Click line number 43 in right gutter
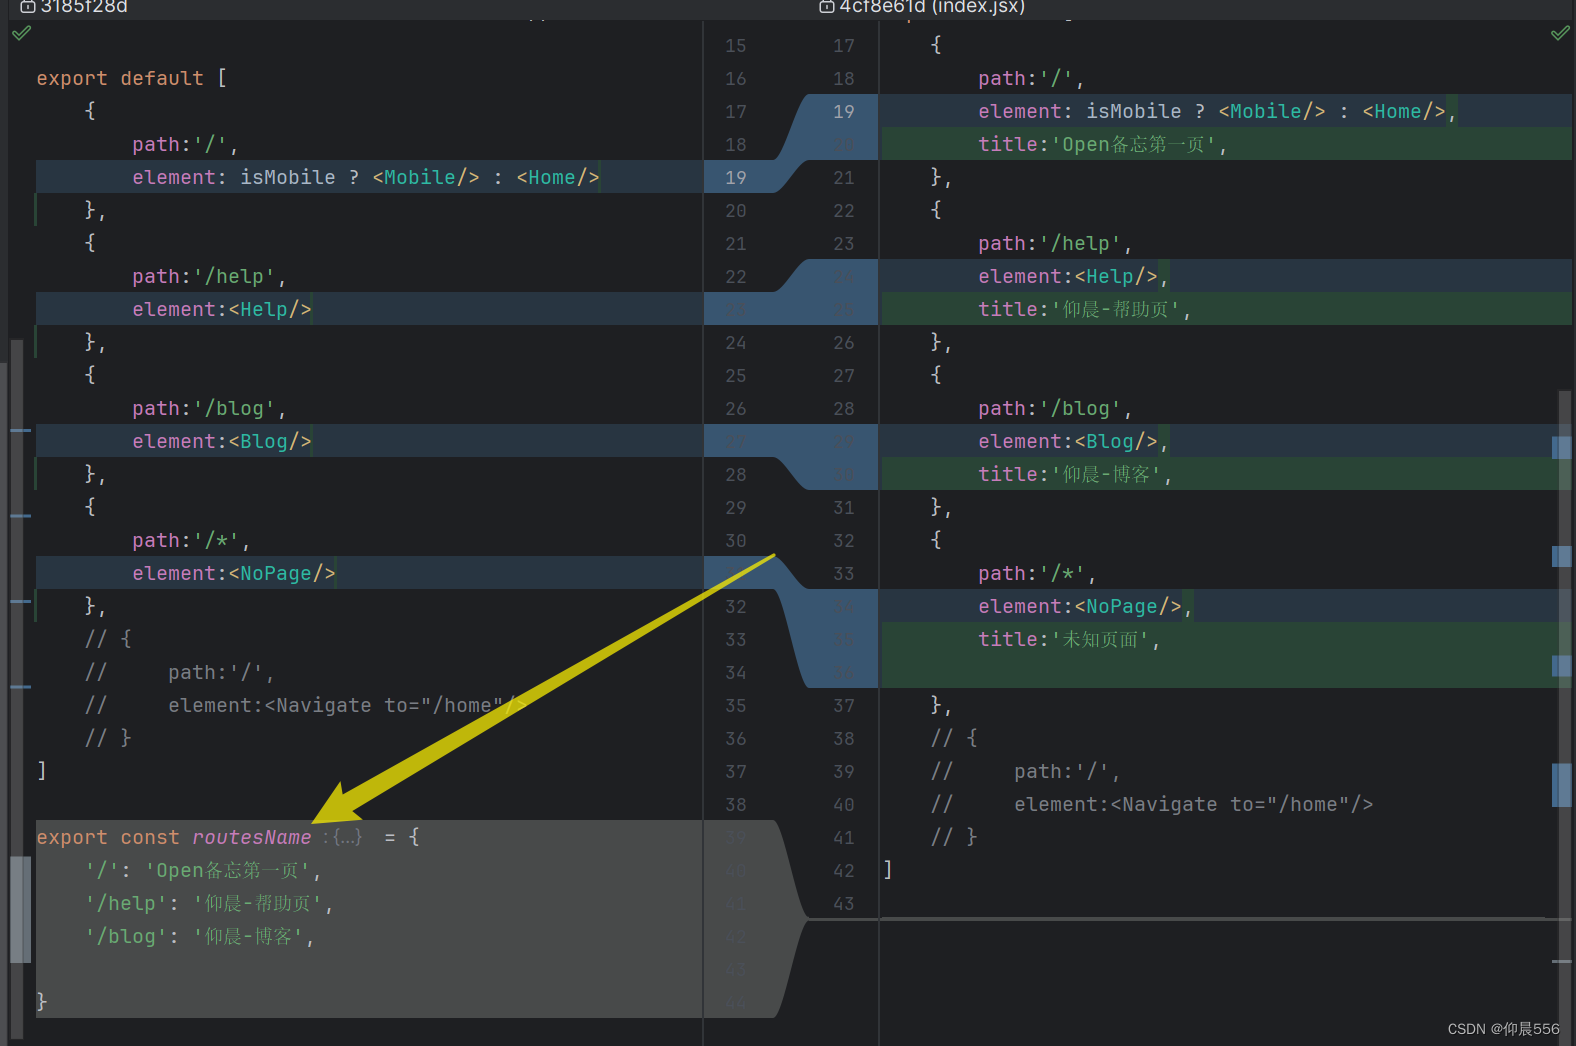Screen dimensions: 1576x1046 point(844,903)
